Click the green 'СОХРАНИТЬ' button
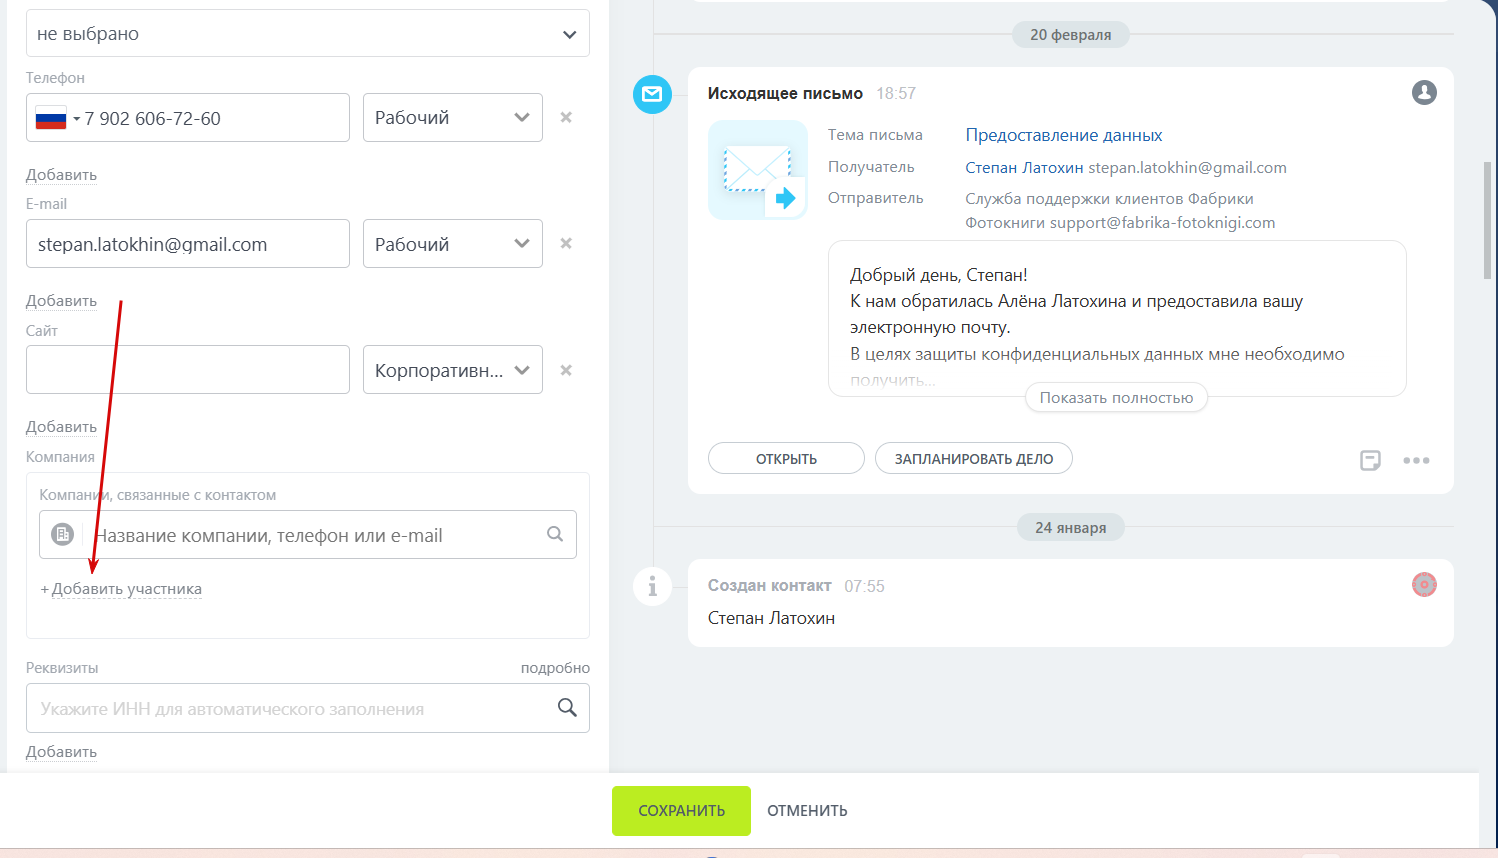This screenshot has height=858, width=1498. [681, 811]
